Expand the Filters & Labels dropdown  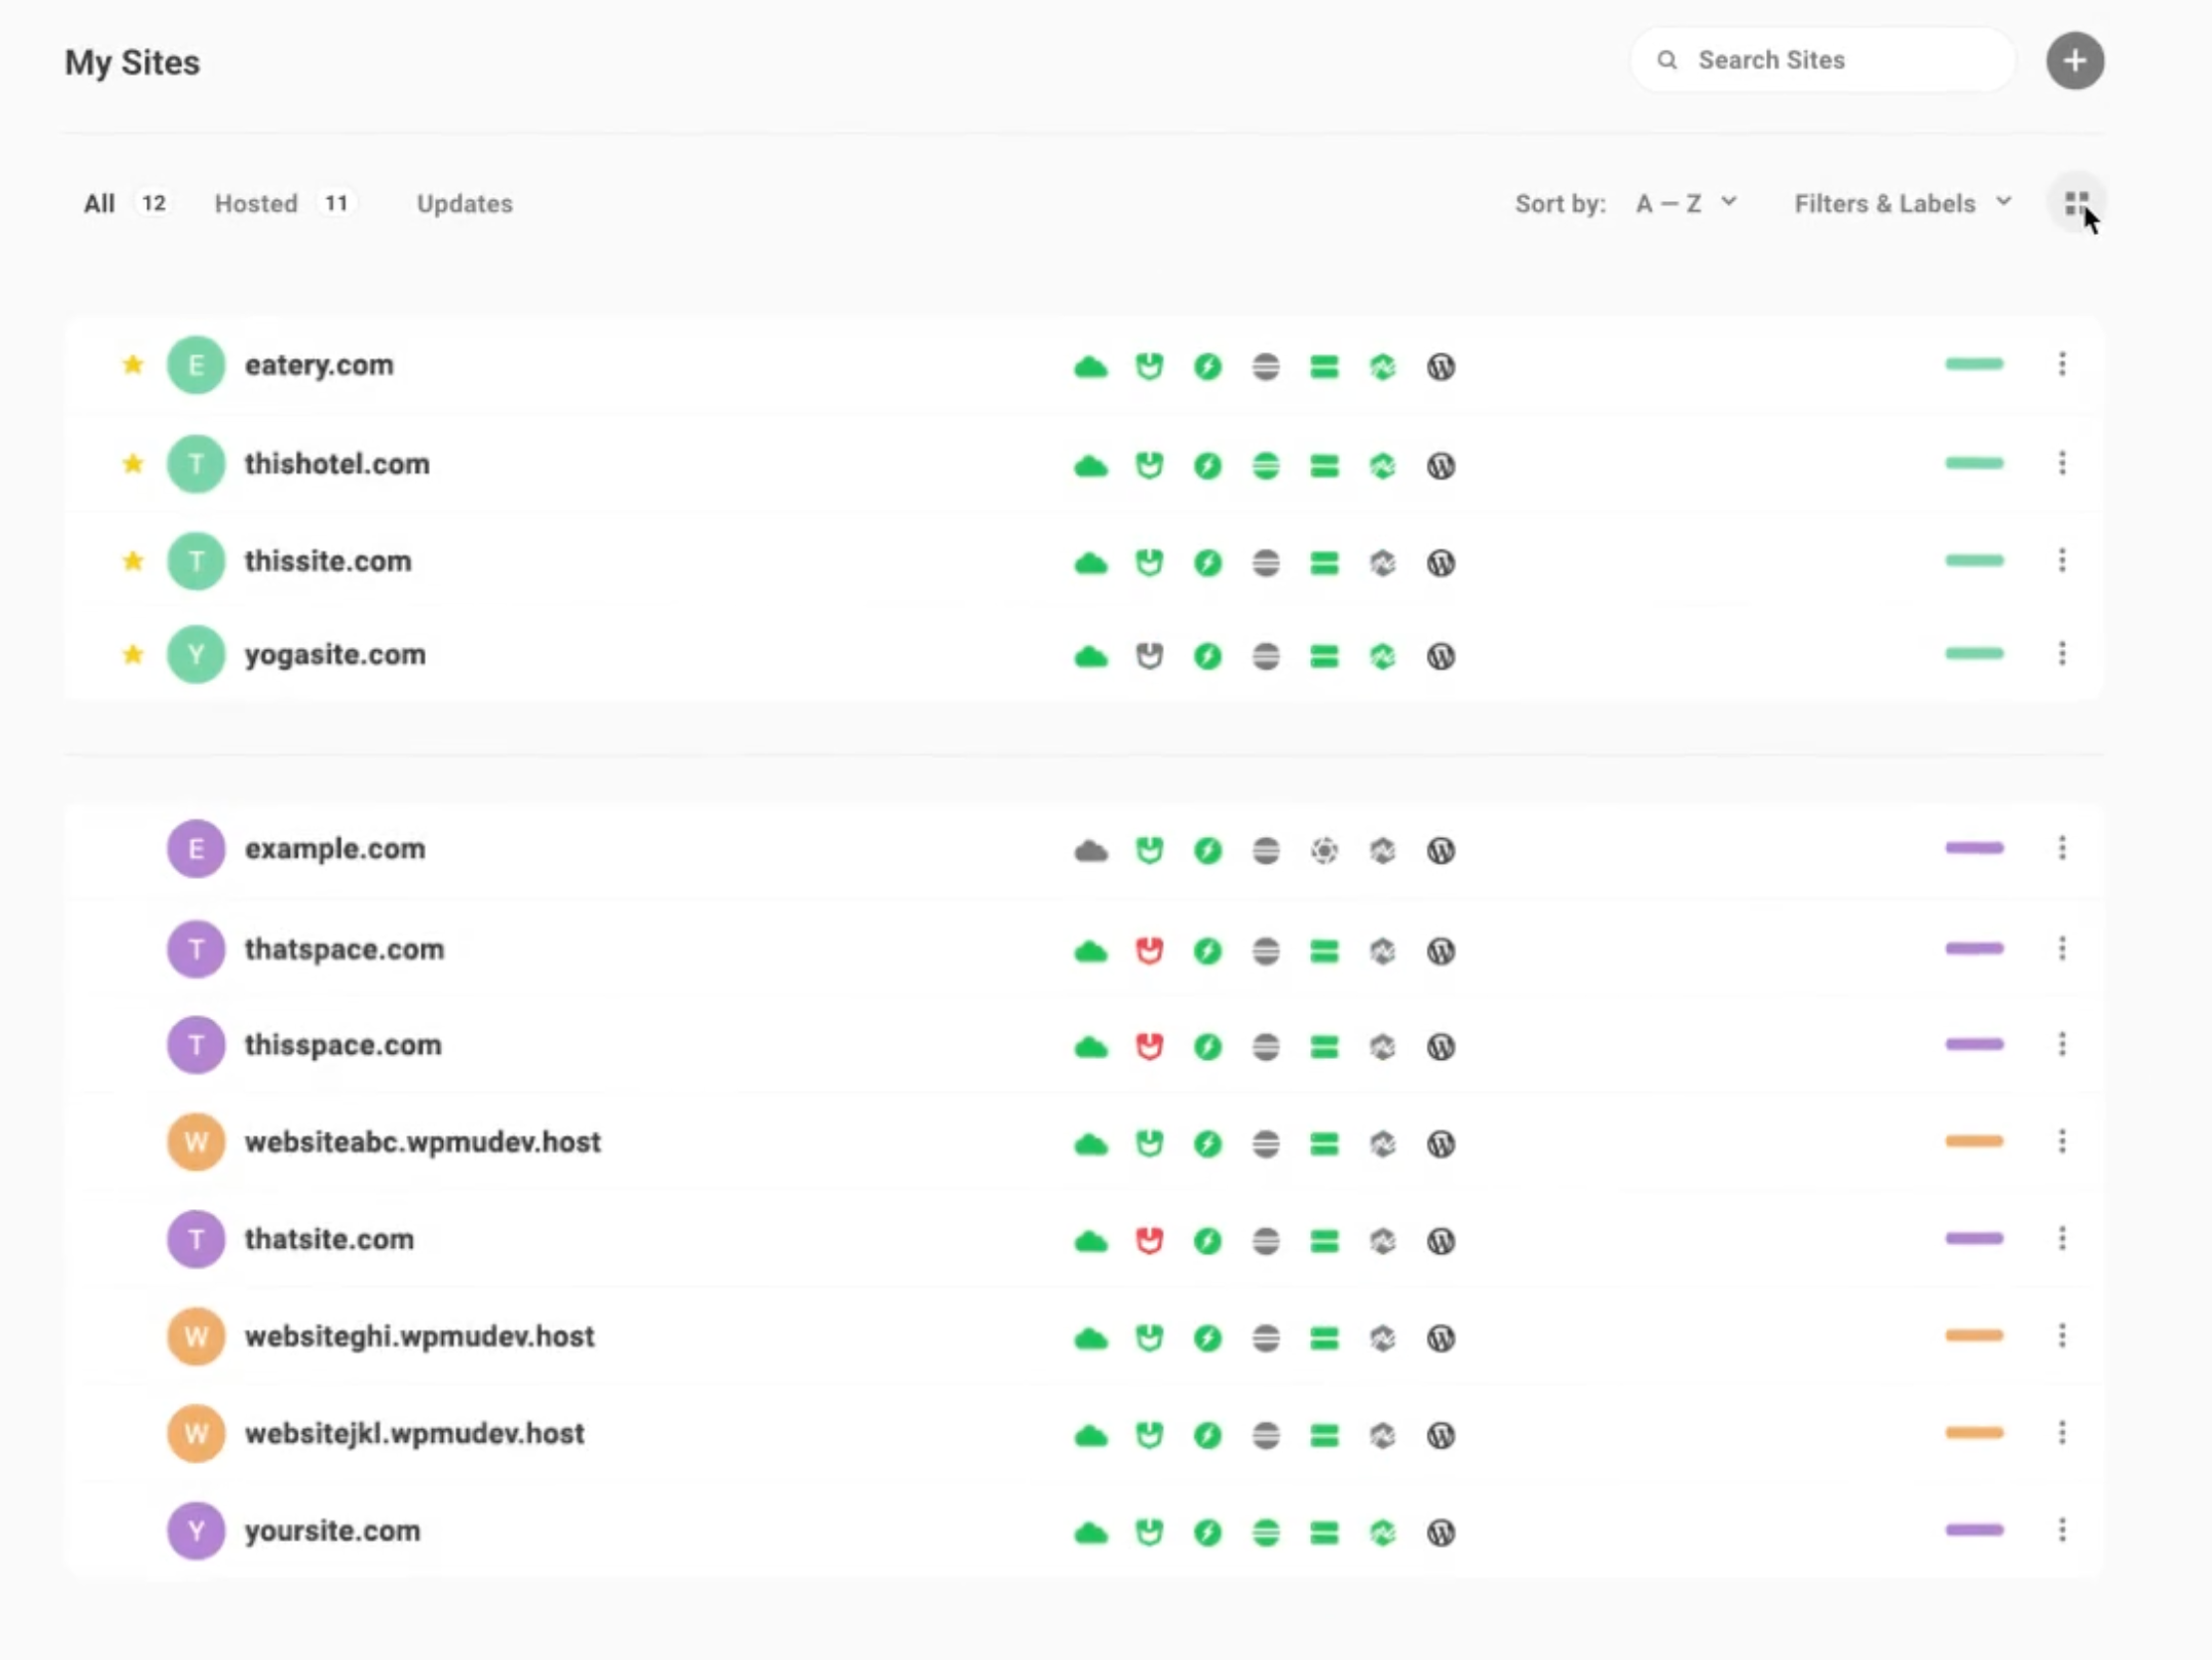point(1903,204)
